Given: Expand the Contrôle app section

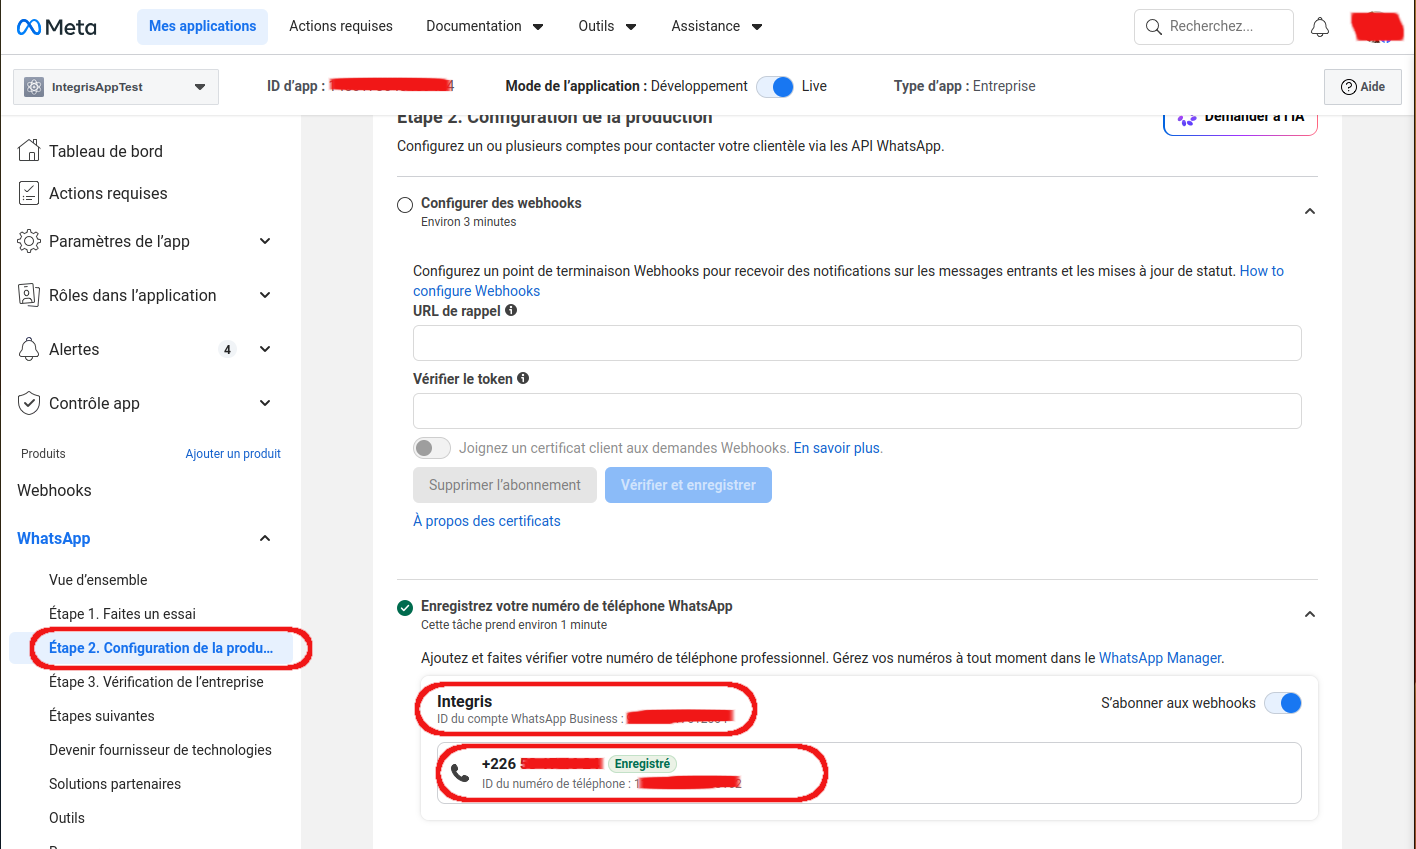Looking at the screenshot, I should point(265,403).
